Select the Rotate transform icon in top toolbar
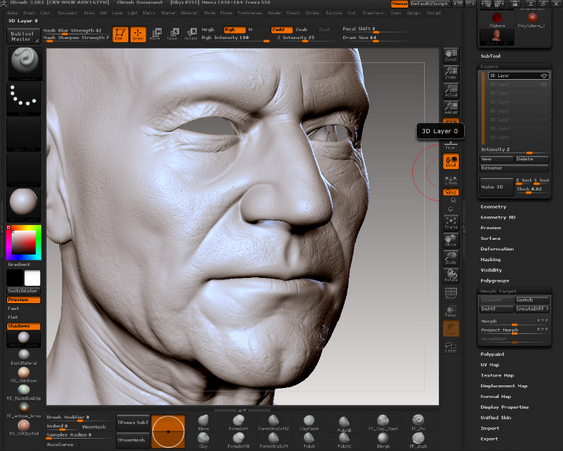Viewport: 563px width, 451px height. [x=191, y=34]
